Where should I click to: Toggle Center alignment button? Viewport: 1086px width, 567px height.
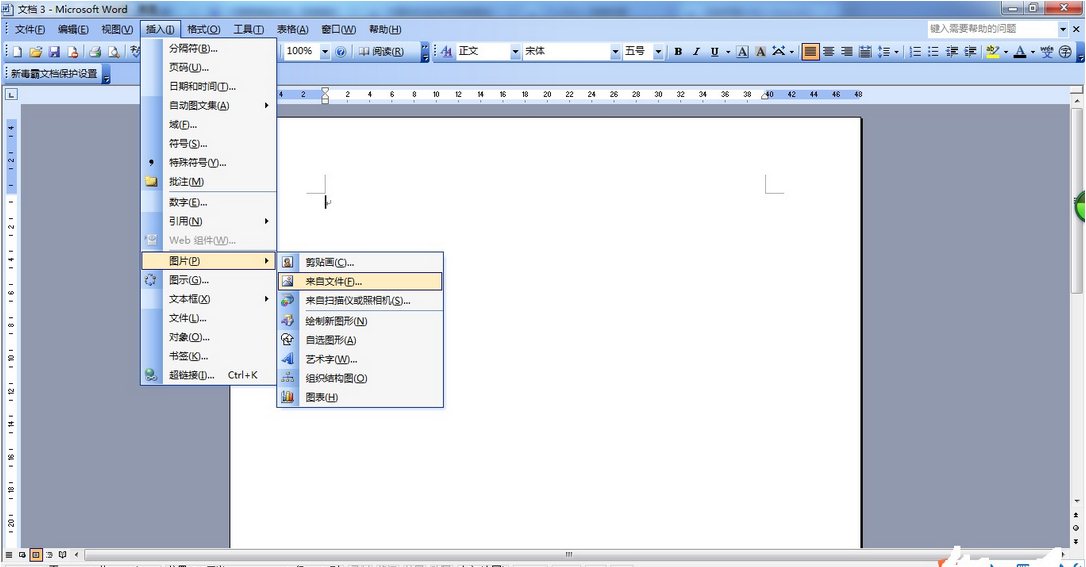pos(828,52)
